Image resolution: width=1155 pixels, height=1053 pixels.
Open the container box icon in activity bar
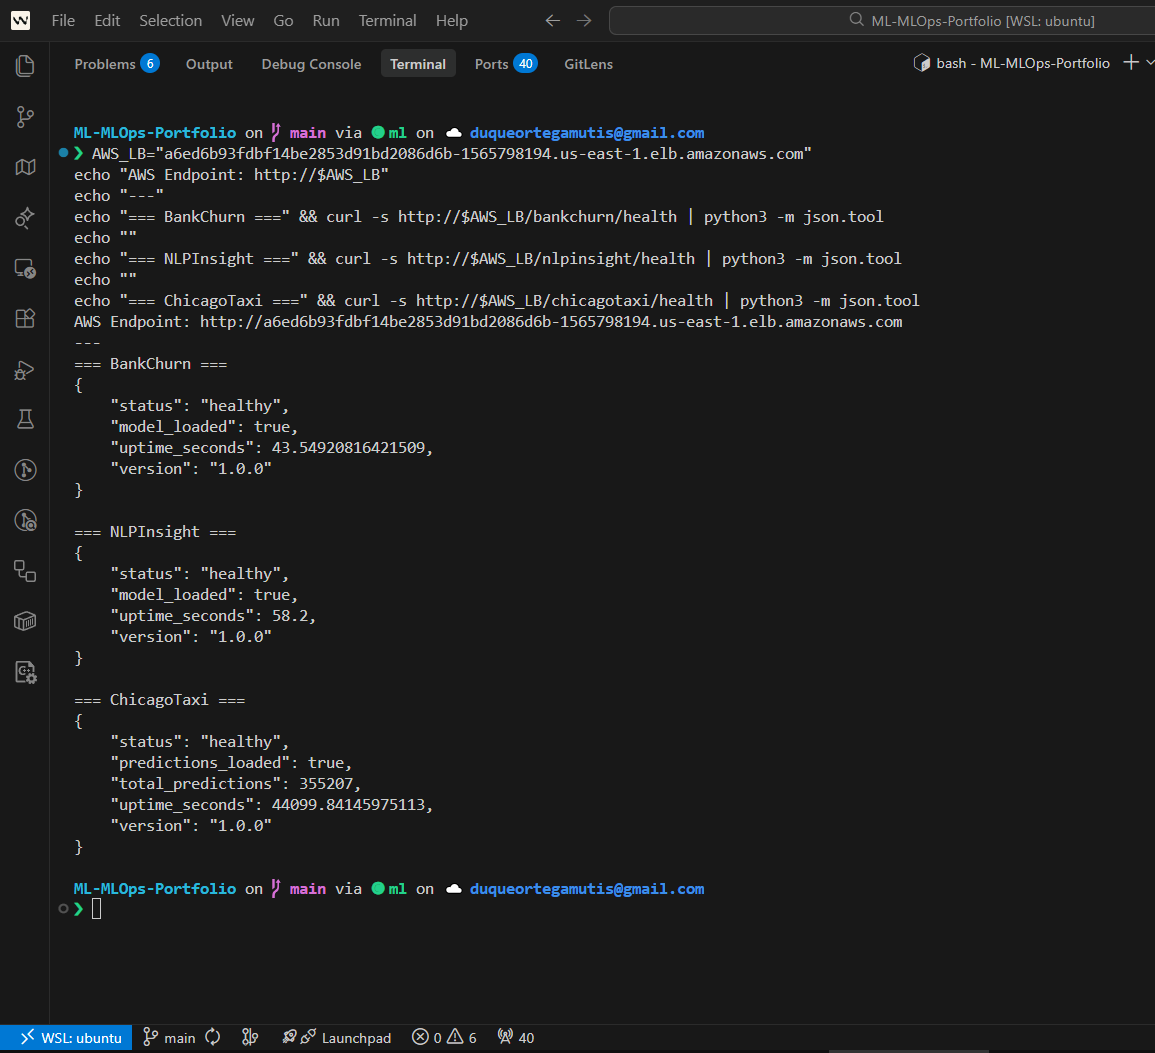[25, 621]
